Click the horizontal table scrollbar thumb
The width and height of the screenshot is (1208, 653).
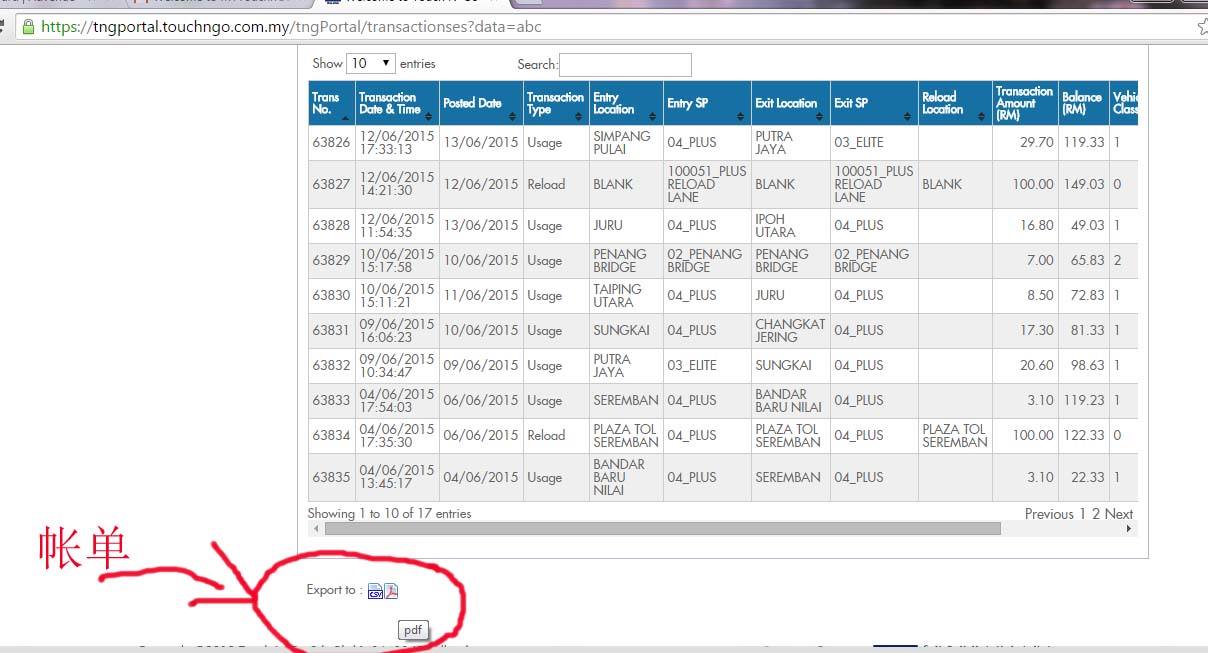661,528
